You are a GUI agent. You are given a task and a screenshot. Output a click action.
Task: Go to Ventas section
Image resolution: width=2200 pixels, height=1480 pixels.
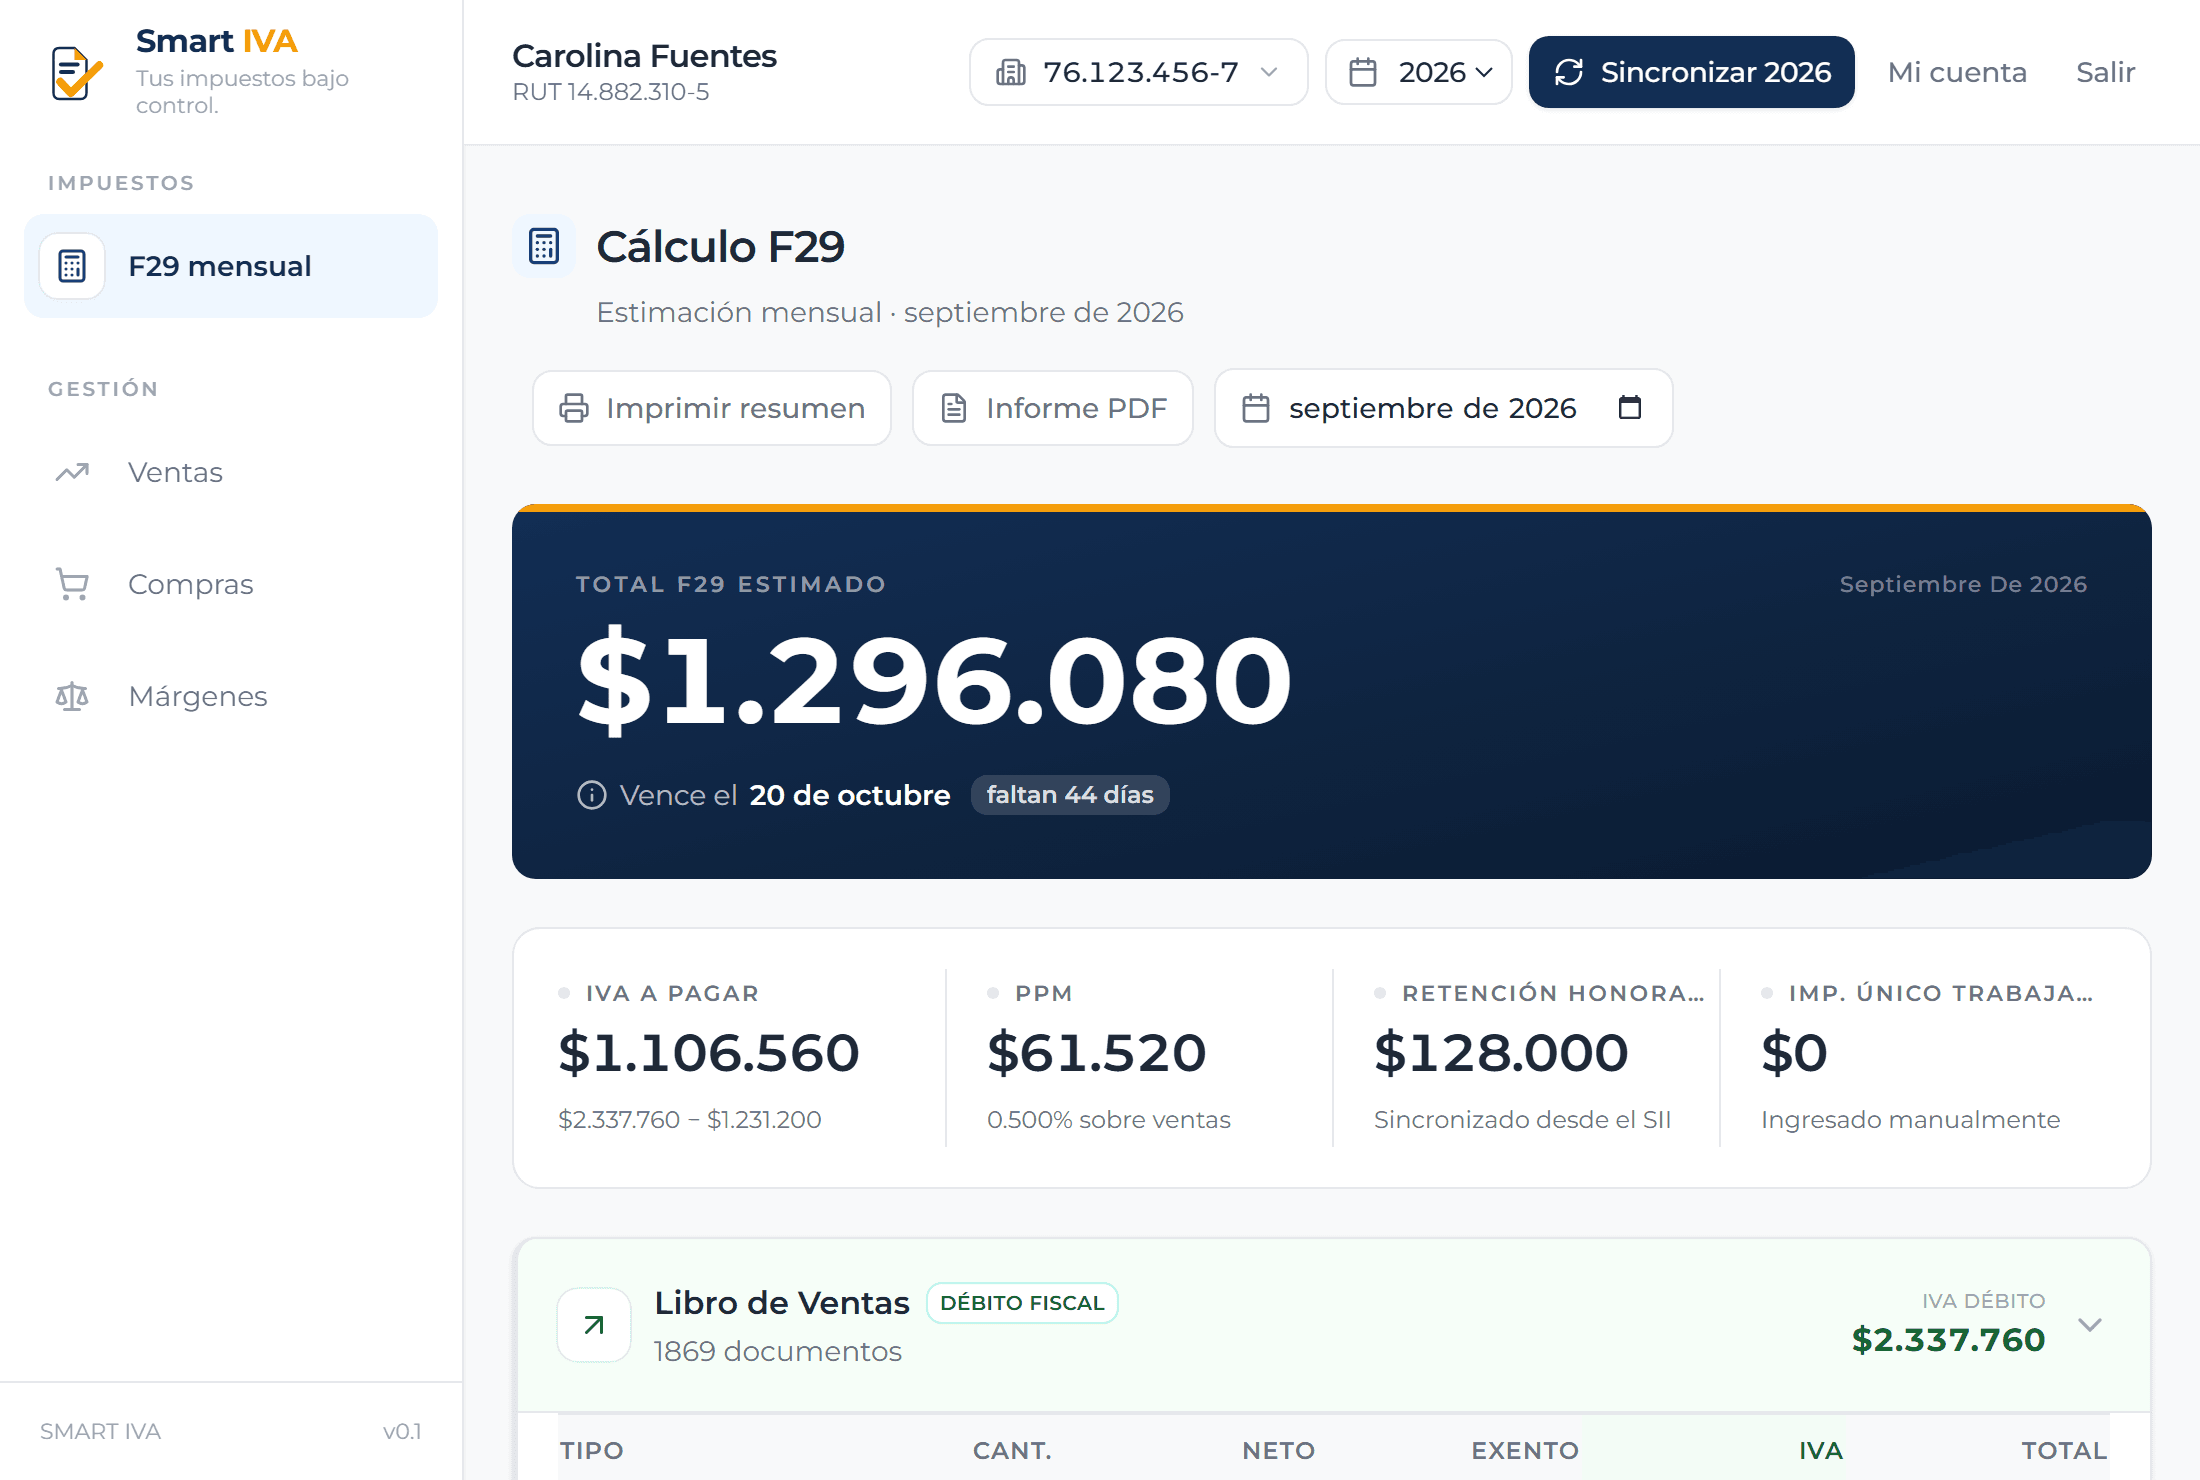175,472
